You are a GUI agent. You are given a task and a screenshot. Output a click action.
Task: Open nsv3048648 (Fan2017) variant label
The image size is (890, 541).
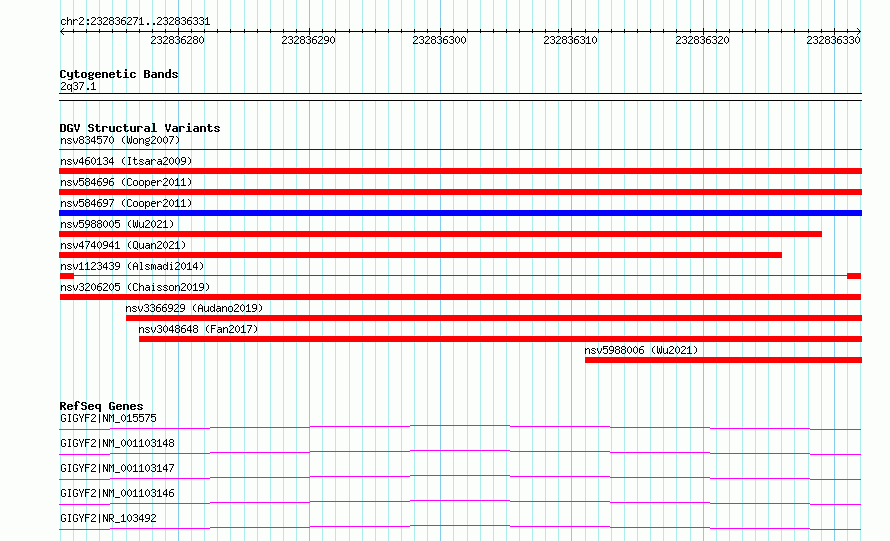[198, 329]
